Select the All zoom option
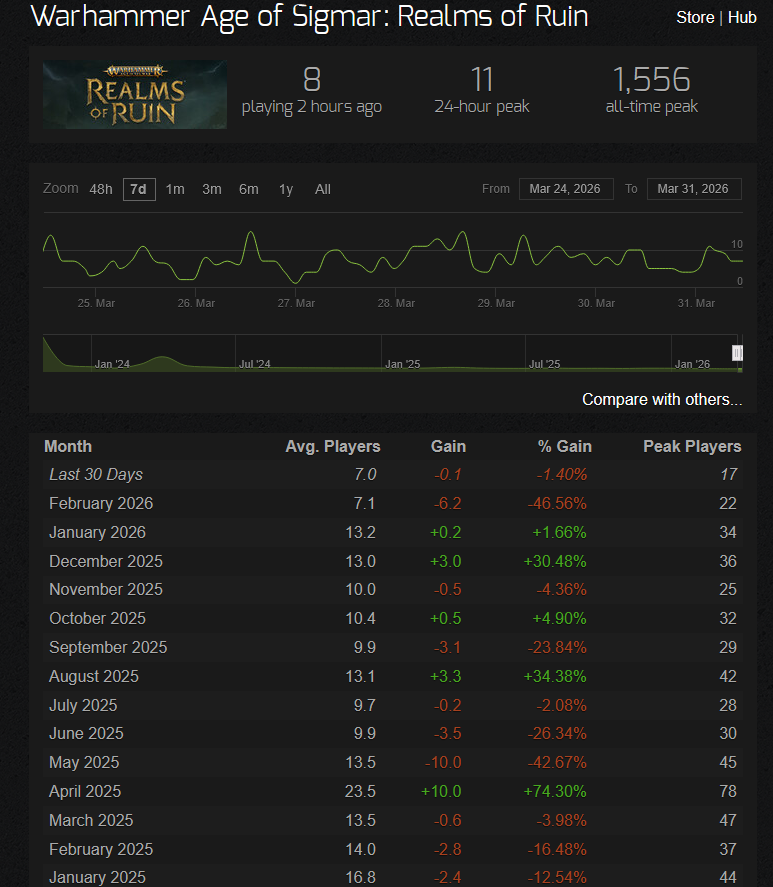Viewport: 773px width, 887px height. click(323, 189)
